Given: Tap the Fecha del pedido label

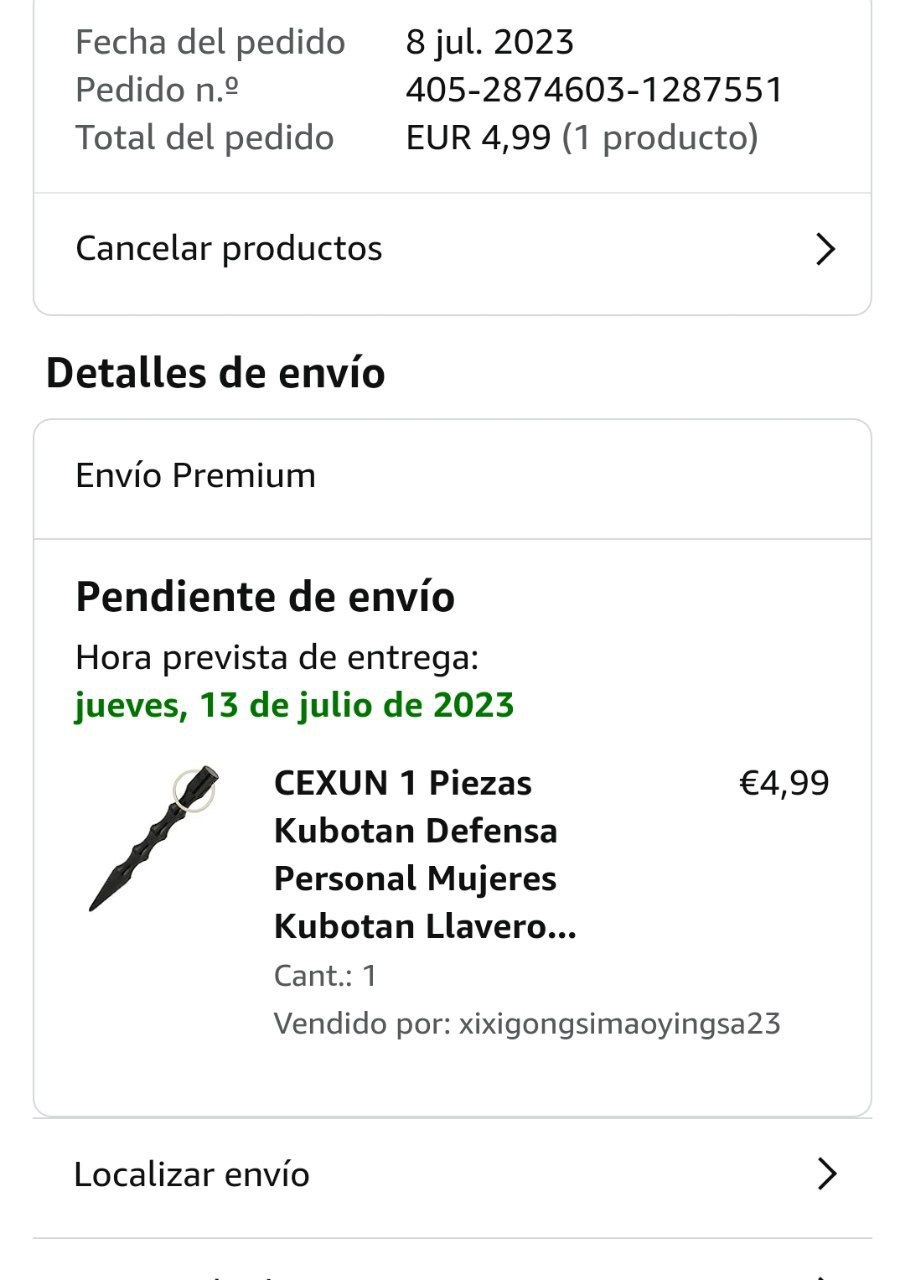Looking at the screenshot, I should tap(210, 42).
